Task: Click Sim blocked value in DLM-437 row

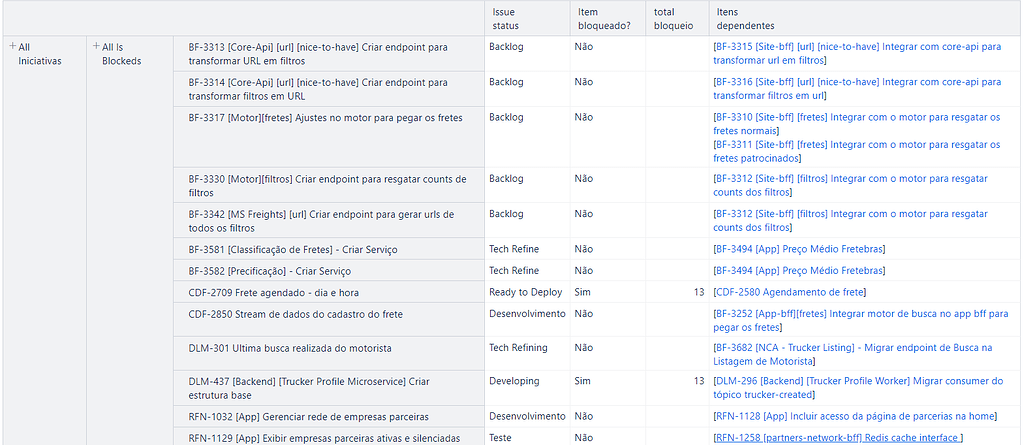Action: click(582, 380)
